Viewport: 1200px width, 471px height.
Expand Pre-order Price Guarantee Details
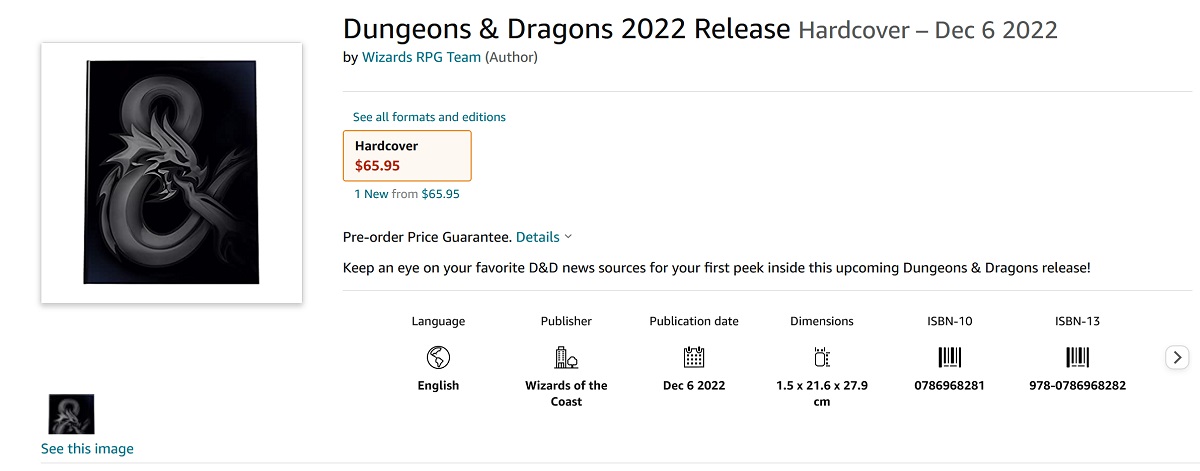point(544,237)
